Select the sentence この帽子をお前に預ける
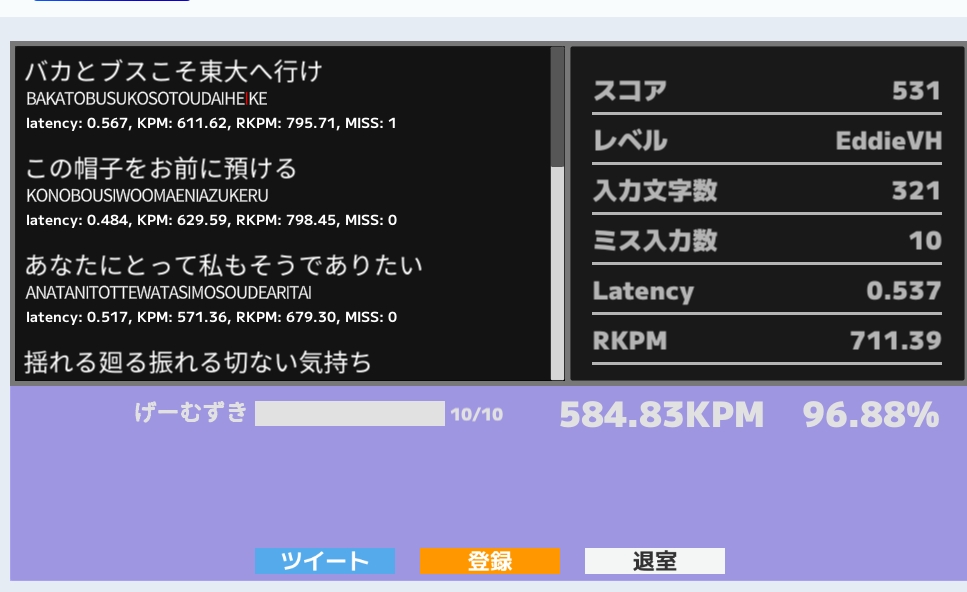This screenshot has width=967, height=592. coord(161,168)
